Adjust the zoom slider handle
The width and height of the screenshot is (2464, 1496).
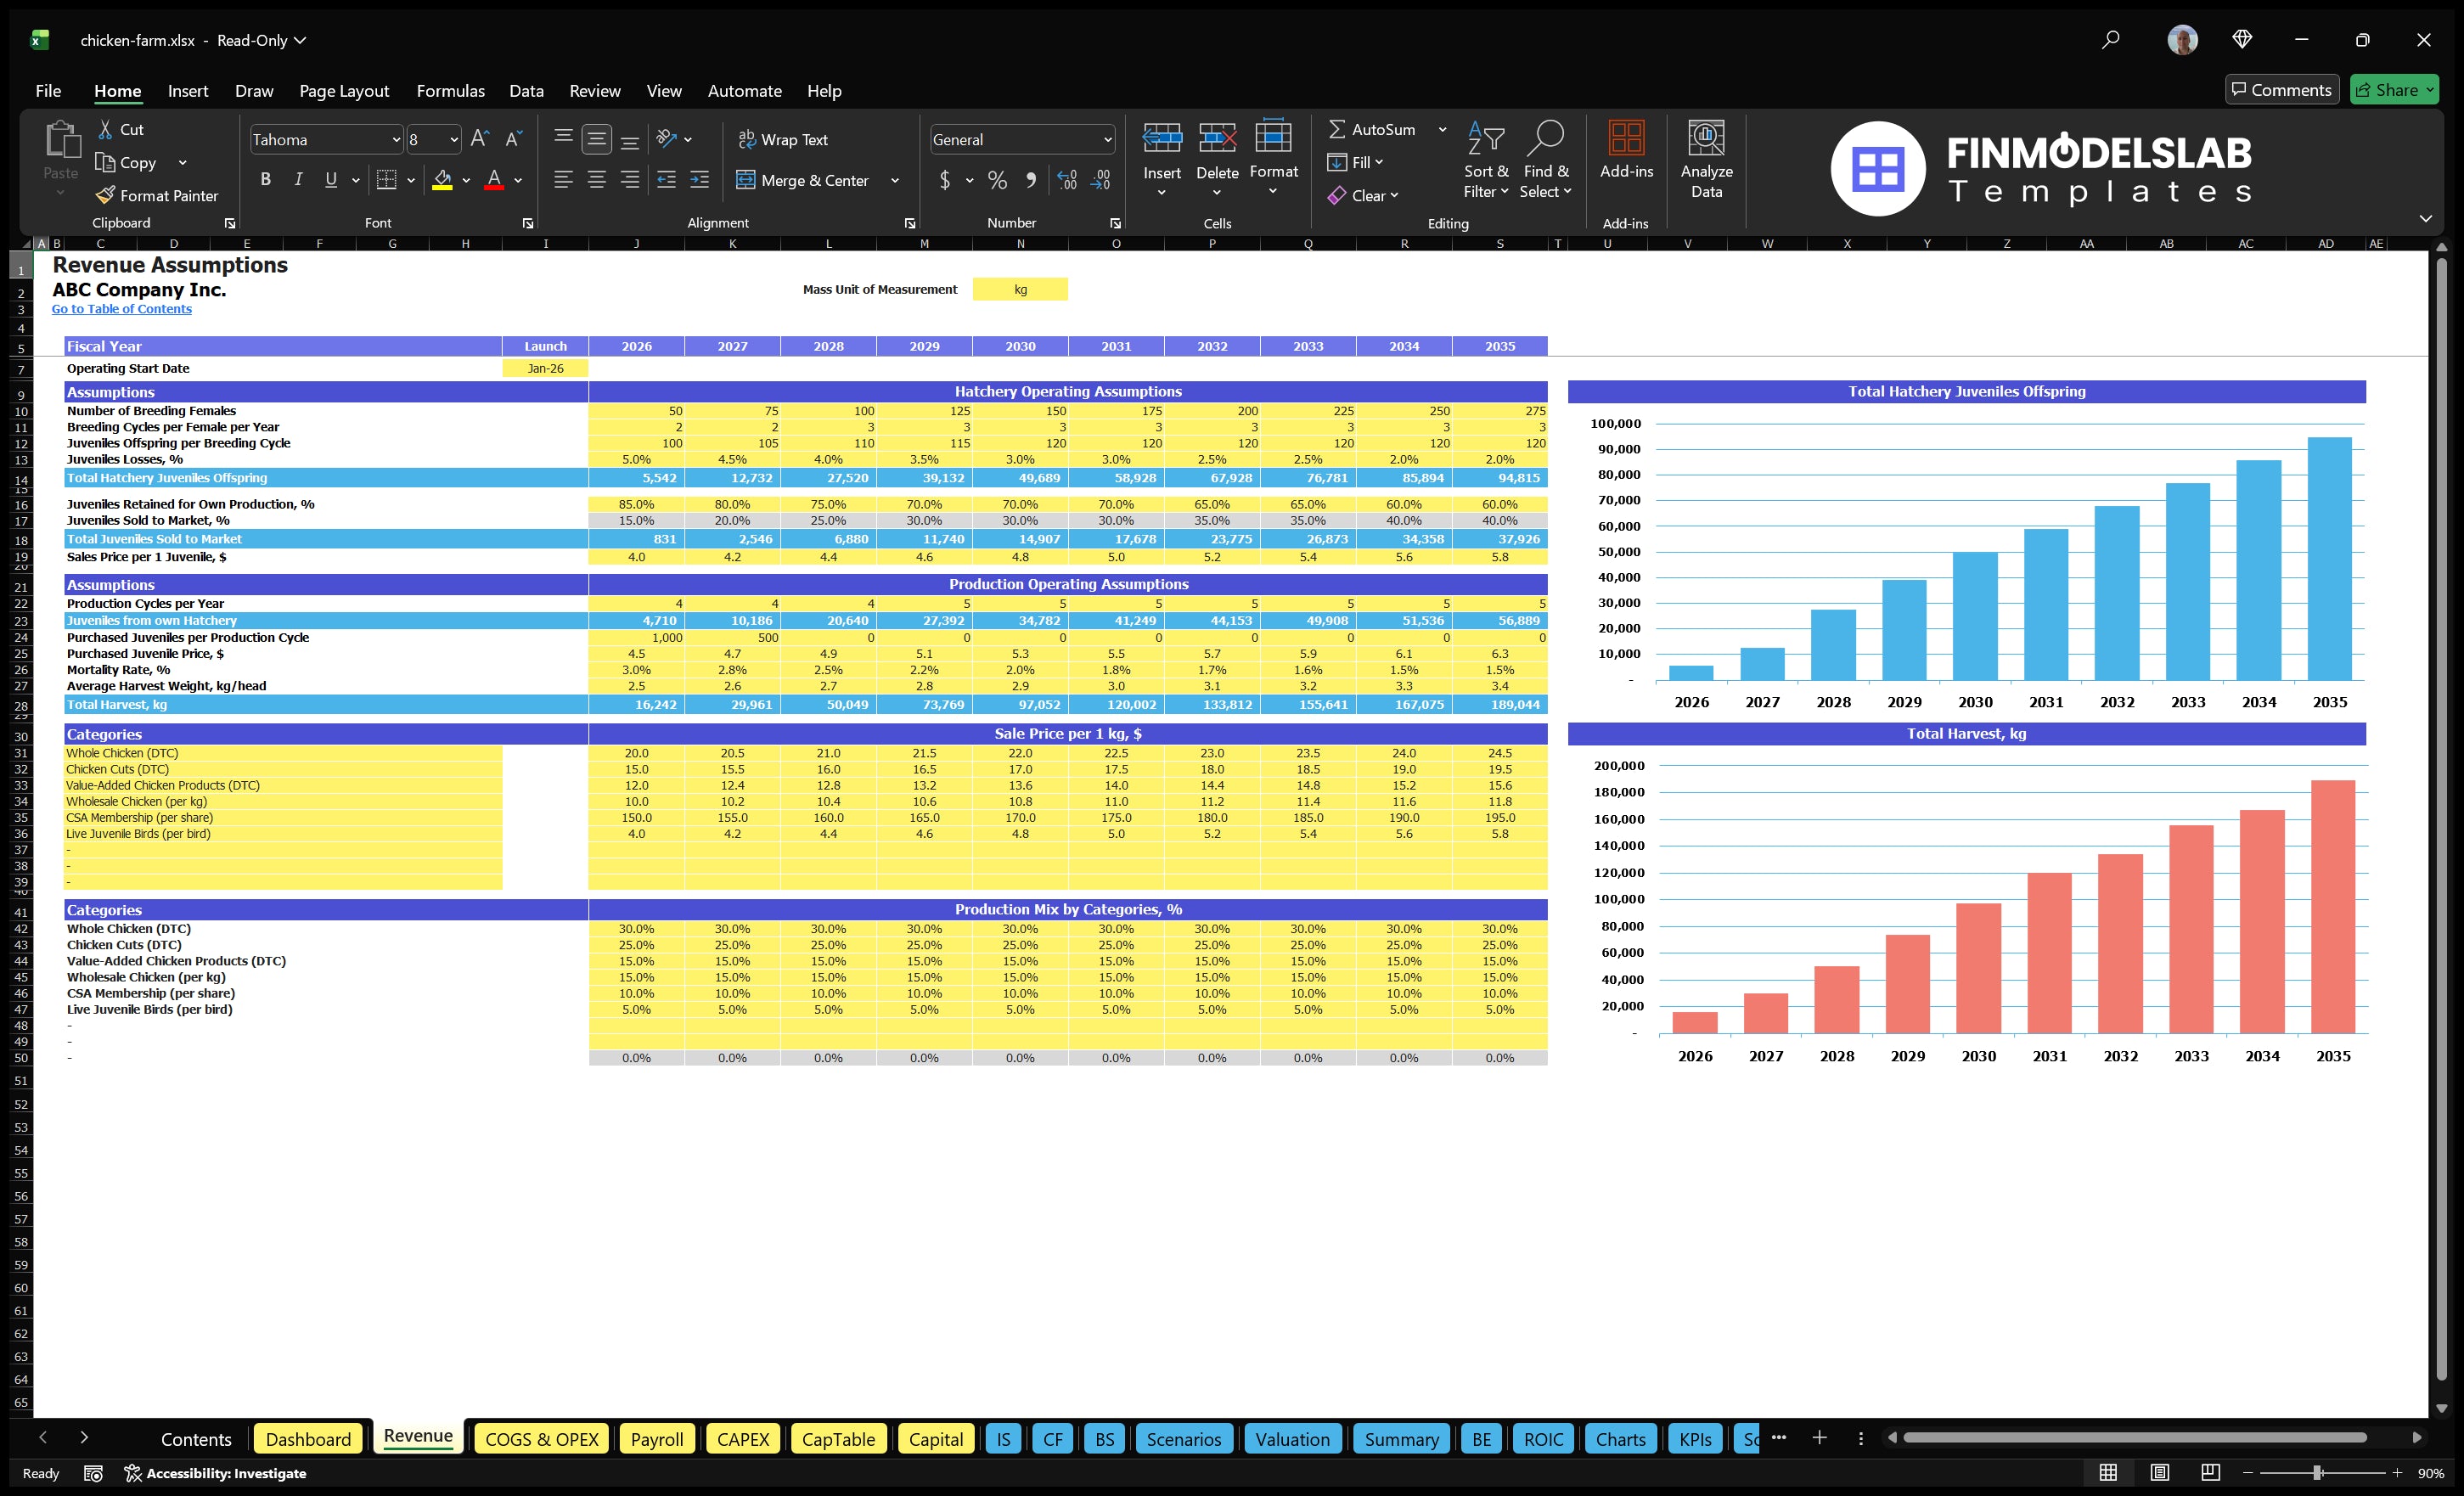point(2317,1473)
